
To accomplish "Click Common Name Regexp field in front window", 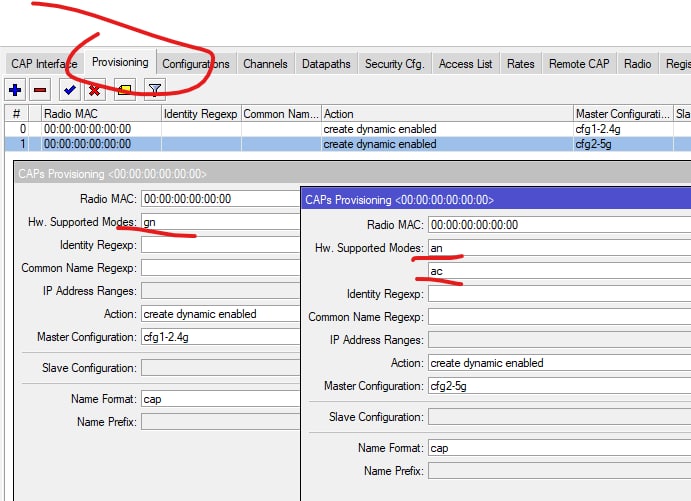I will (x=559, y=316).
